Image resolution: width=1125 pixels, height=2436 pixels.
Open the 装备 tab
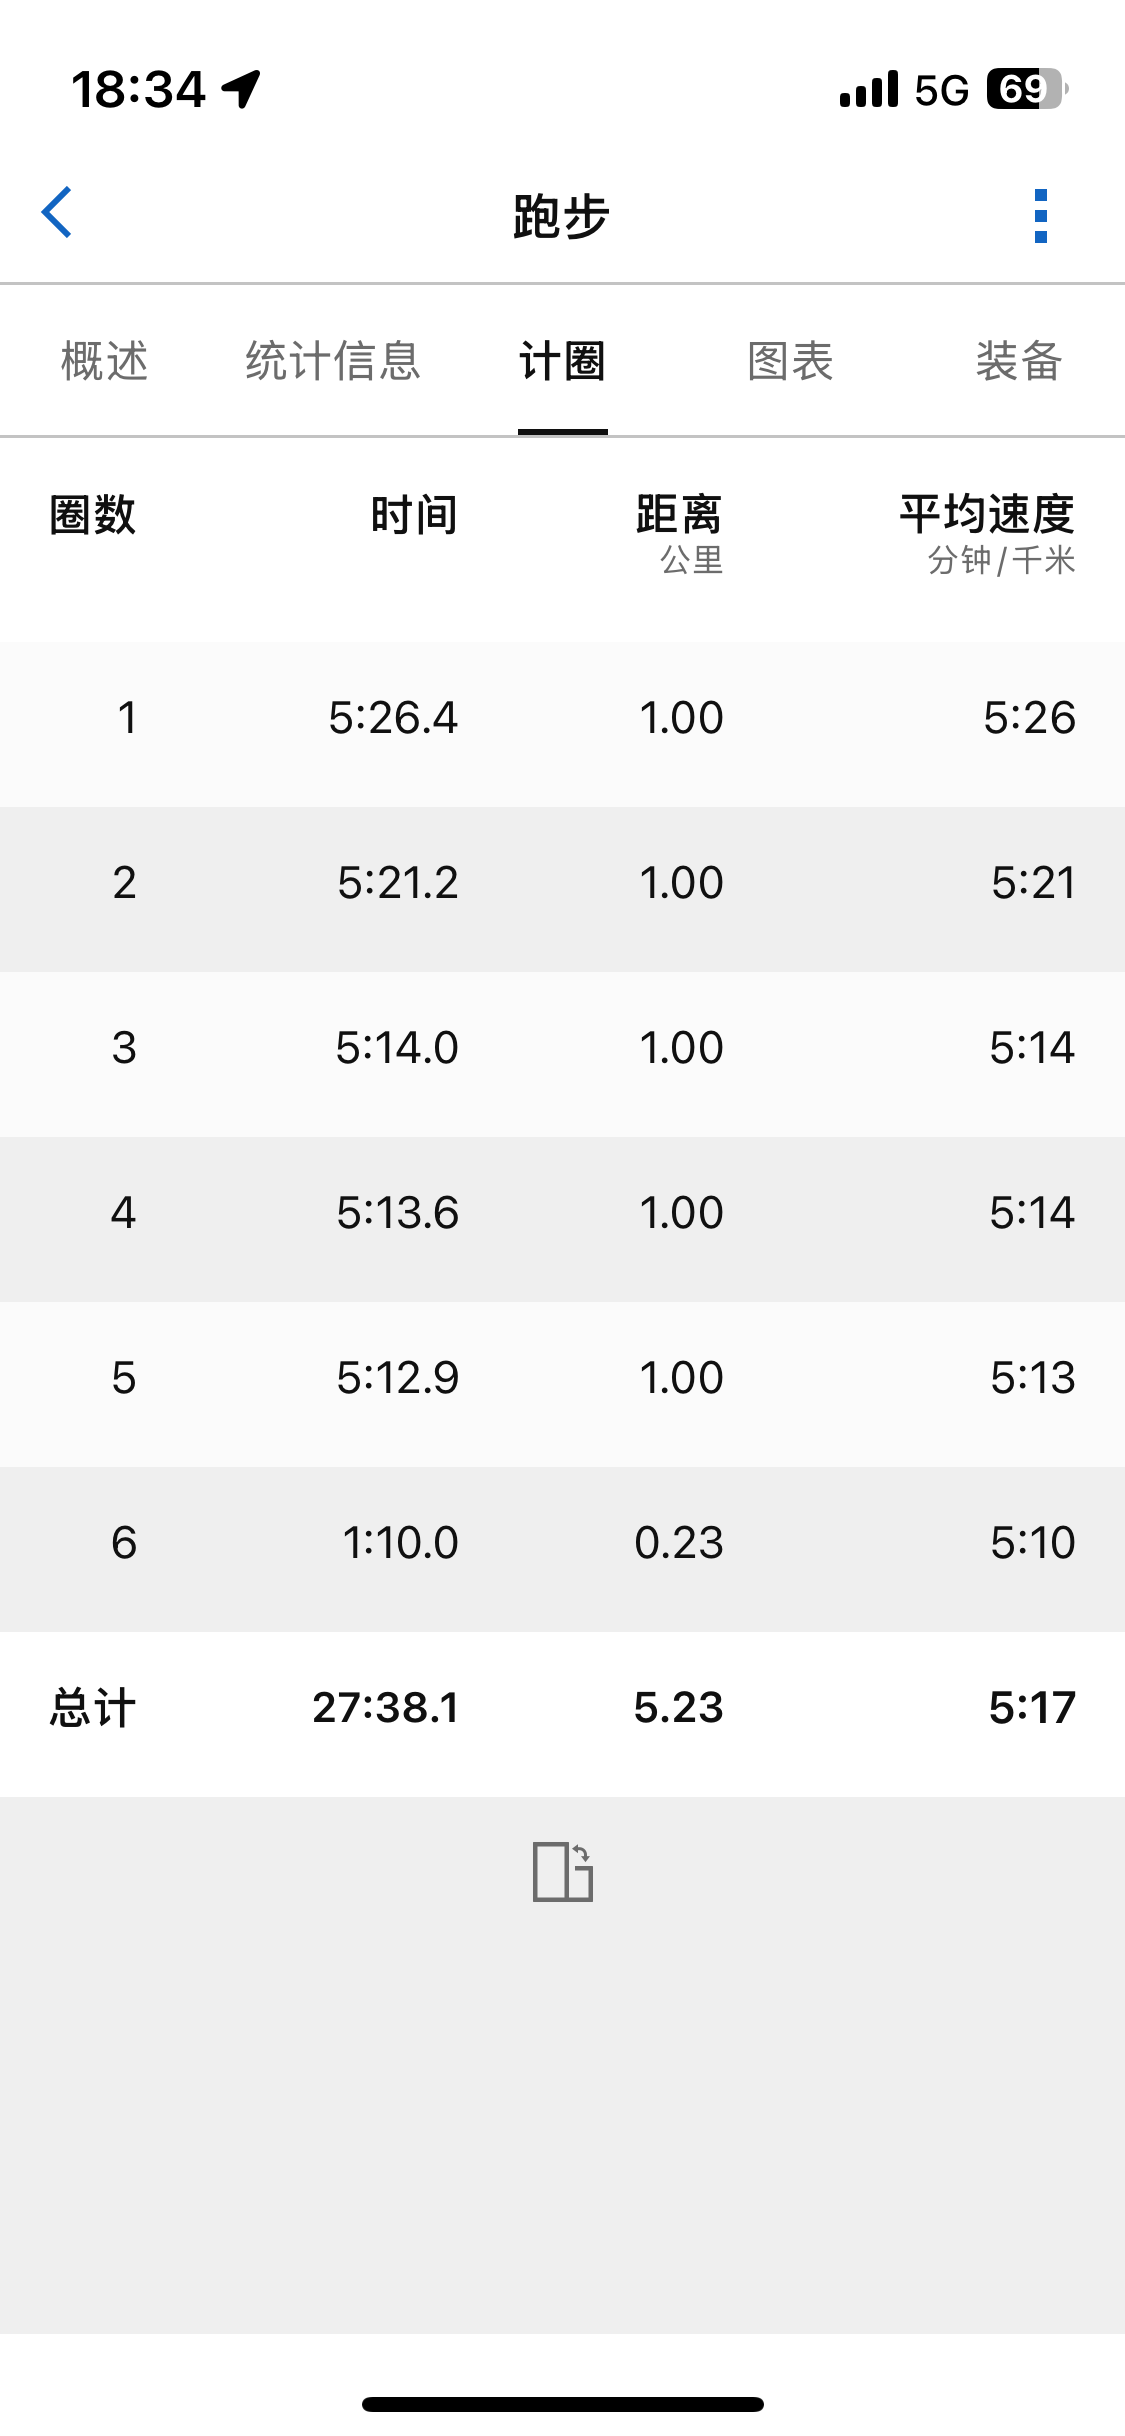pyautogui.click(x=1019, y=361)
